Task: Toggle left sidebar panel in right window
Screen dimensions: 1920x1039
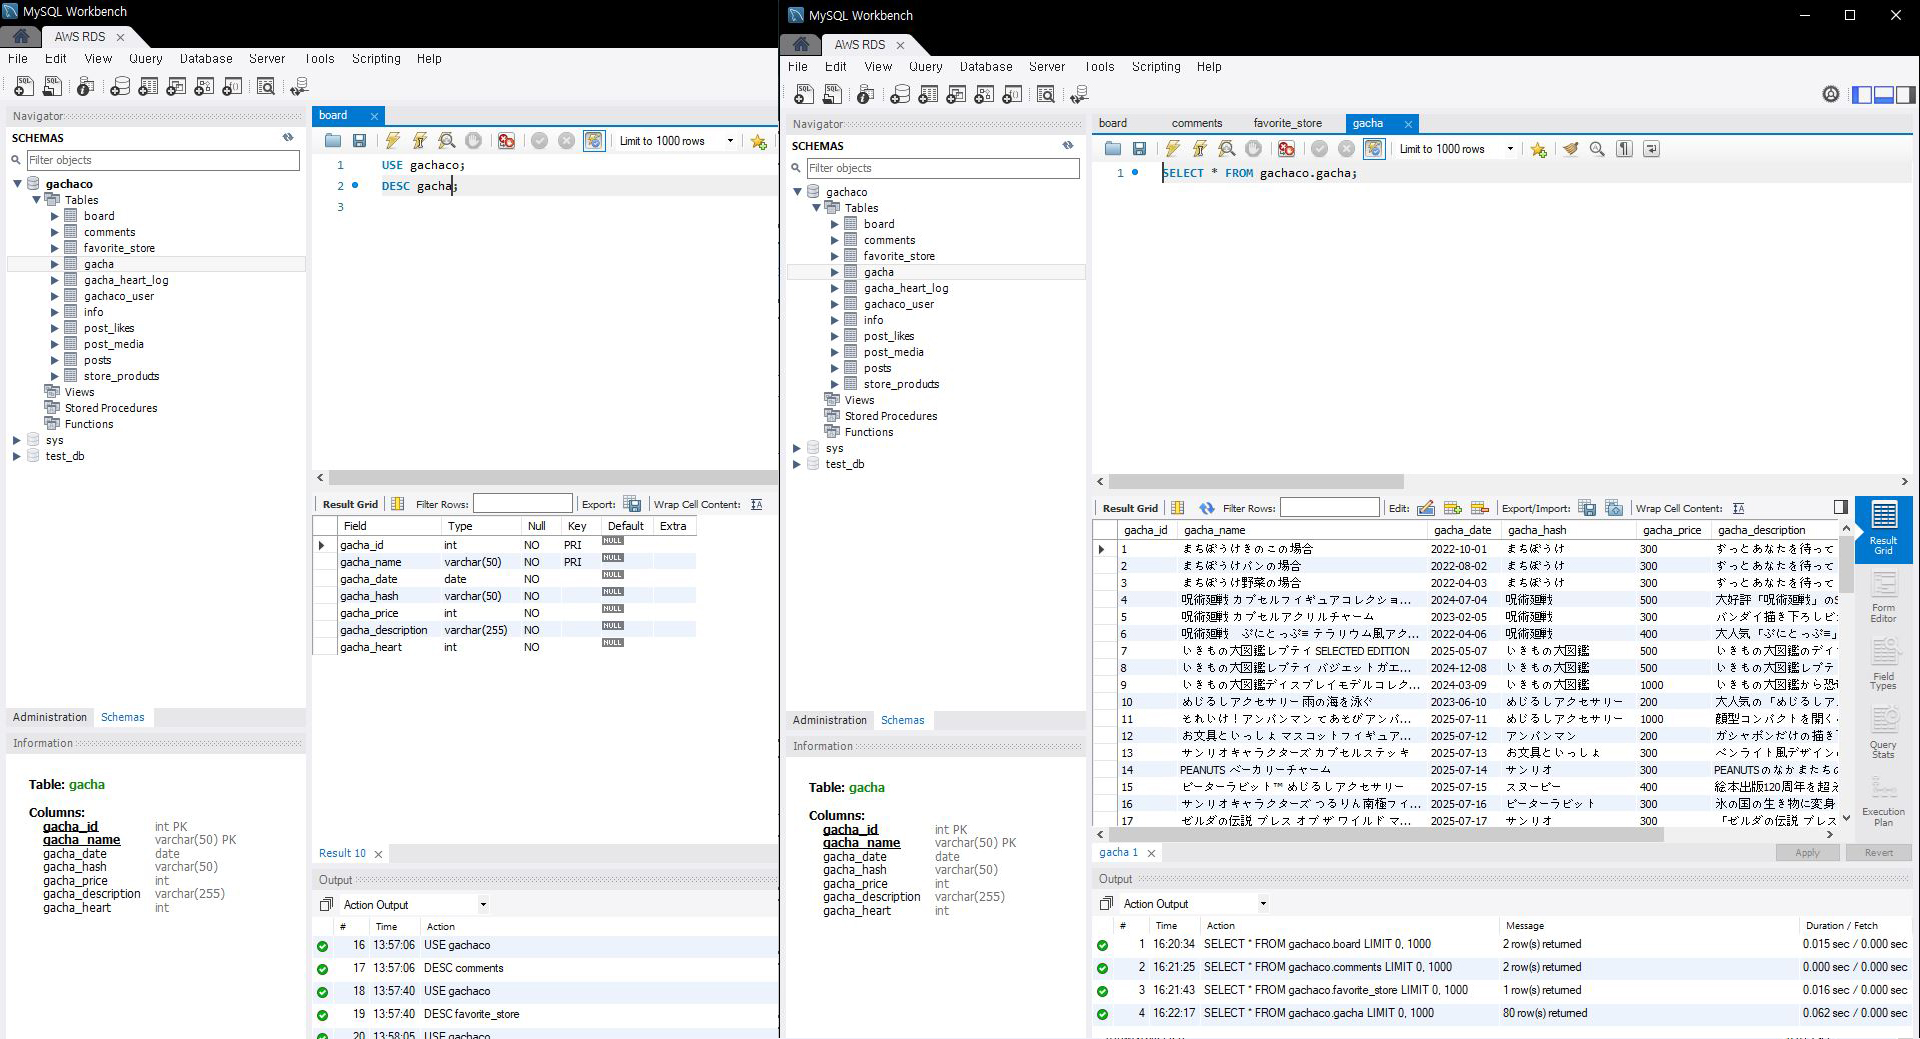Action: tap(1862, 94)
